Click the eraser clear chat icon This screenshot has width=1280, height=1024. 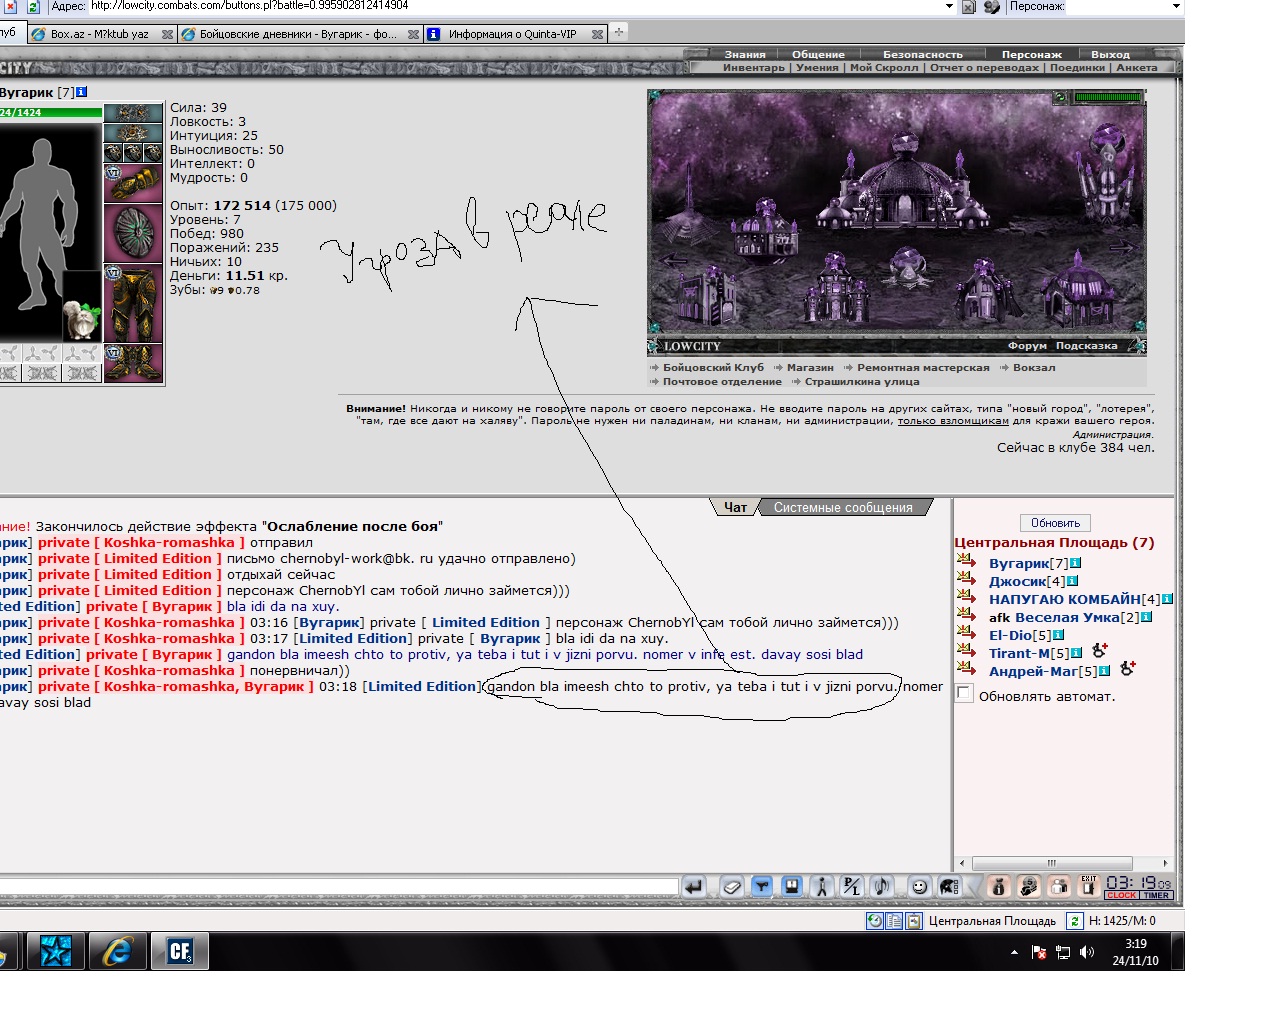click(x=732, y=886)
